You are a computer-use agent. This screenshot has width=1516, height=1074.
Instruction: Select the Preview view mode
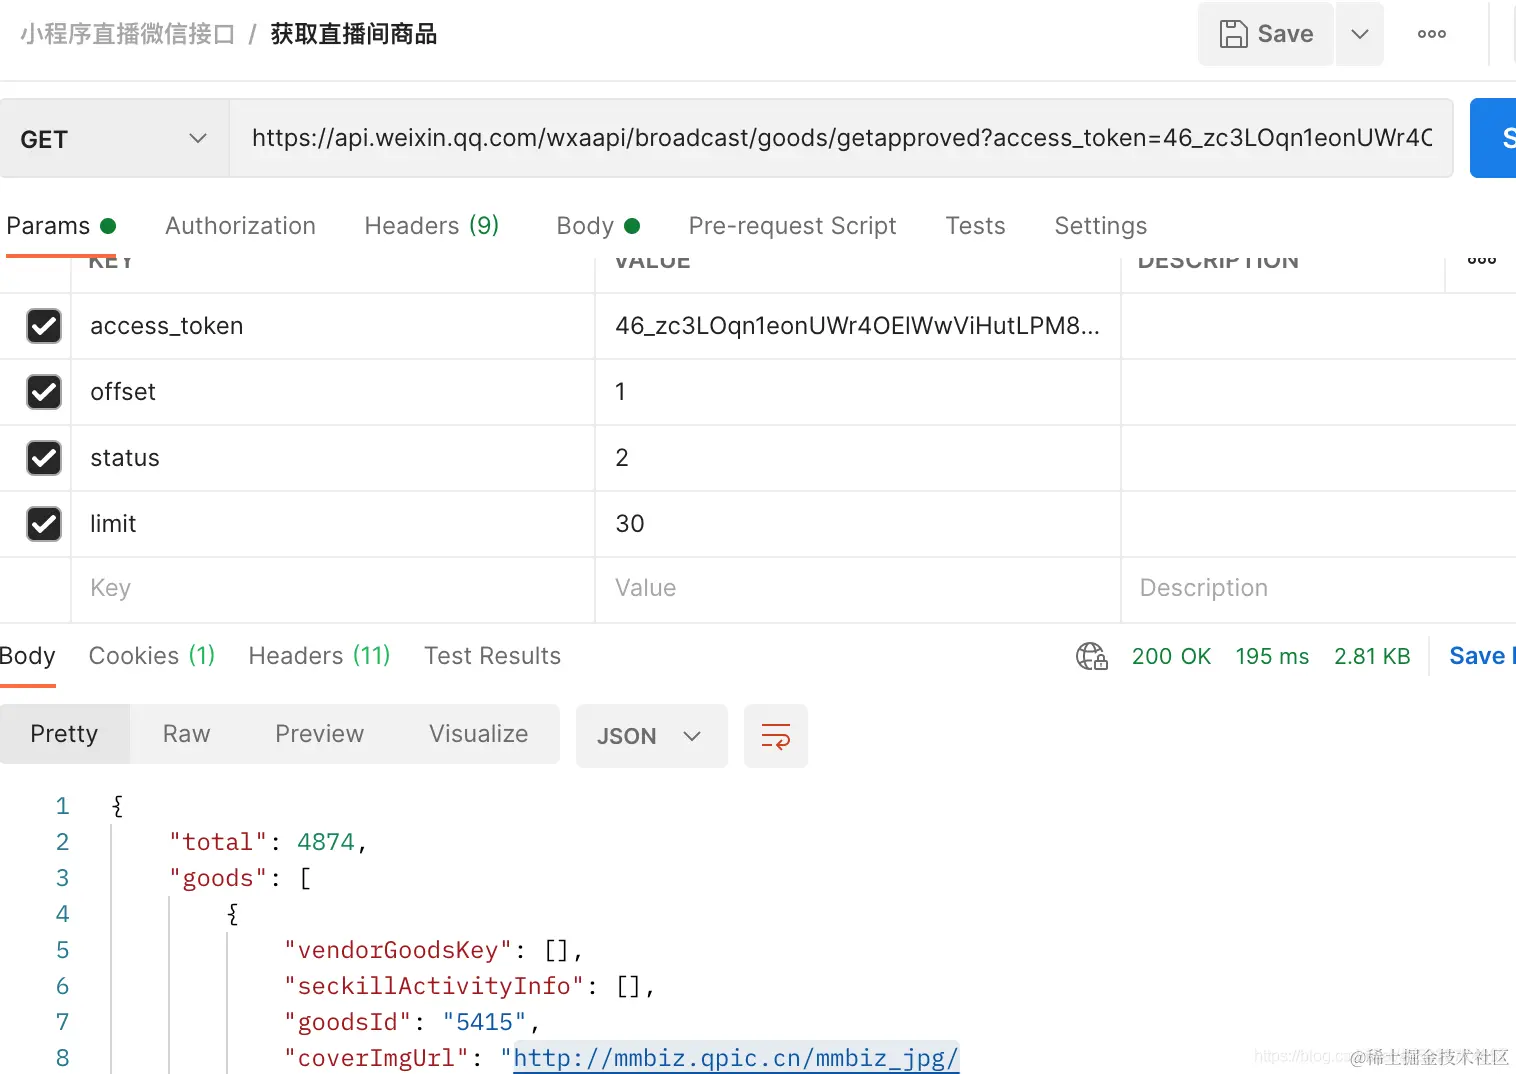[x=319, y=734]
